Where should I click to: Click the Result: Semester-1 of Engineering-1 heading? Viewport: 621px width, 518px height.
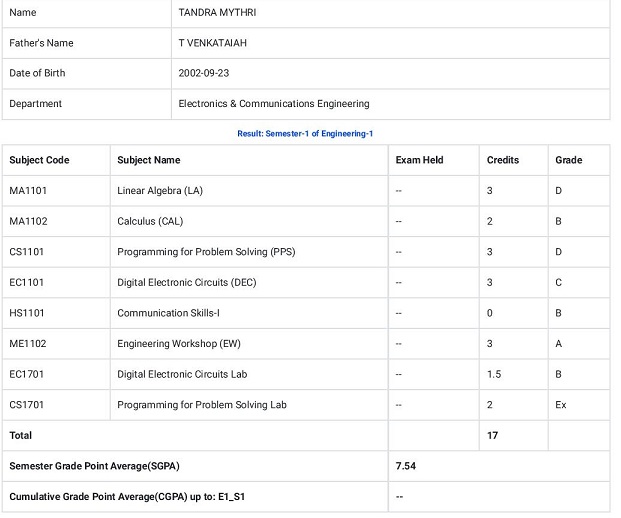305,134
